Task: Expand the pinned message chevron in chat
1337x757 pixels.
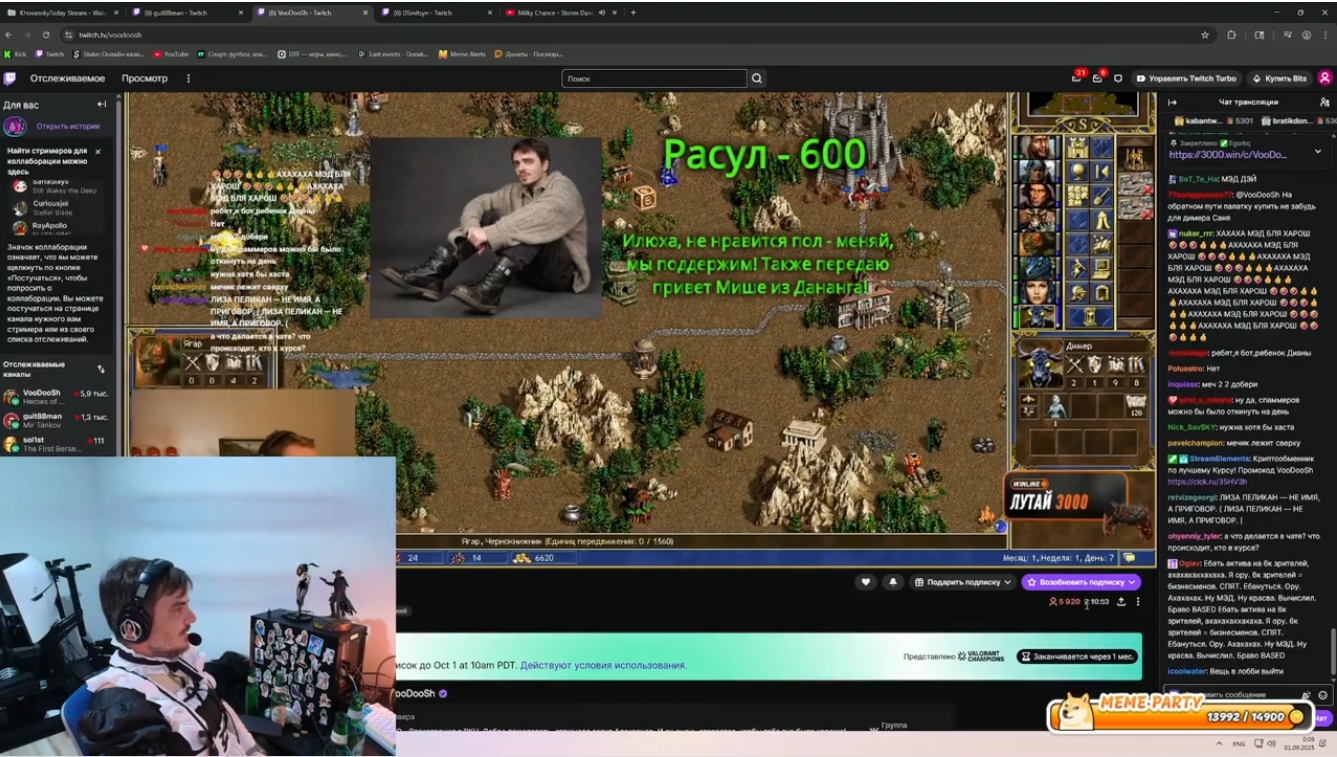Action: [1317, 150]
